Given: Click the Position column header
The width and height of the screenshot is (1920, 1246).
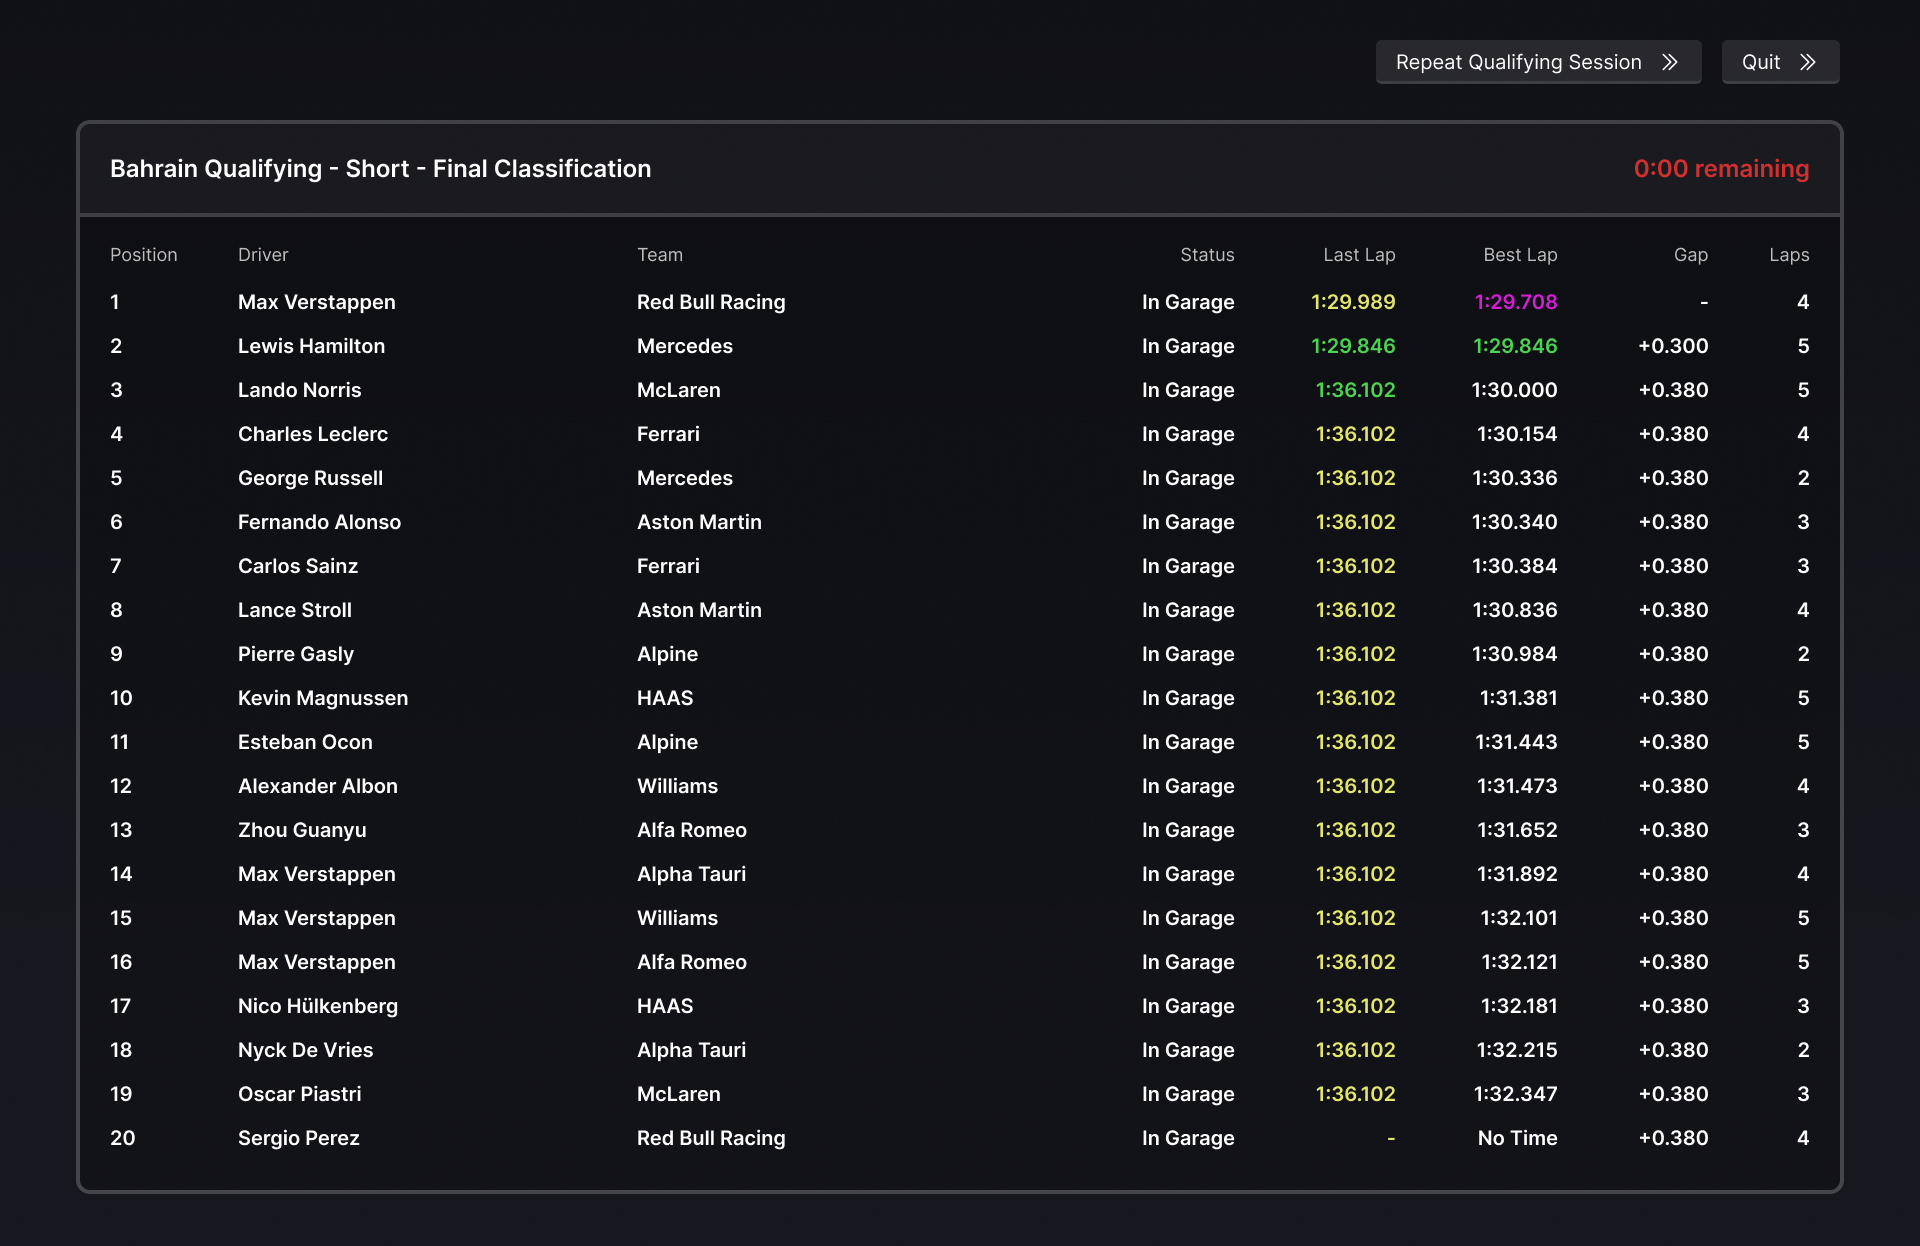Looking at the screenshot, I should [x=143, y=255].
